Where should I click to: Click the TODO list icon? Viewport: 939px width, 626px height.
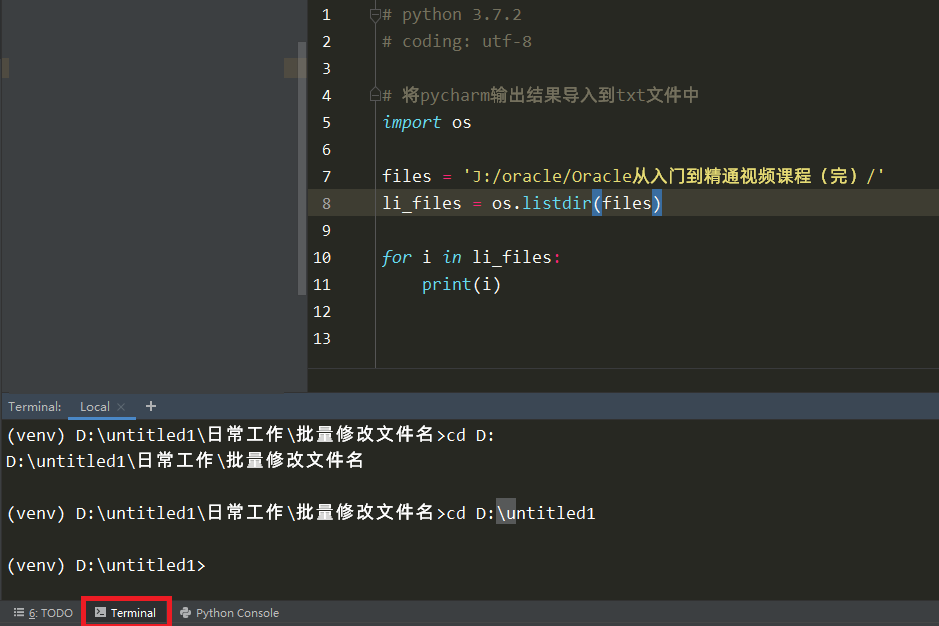19,612
